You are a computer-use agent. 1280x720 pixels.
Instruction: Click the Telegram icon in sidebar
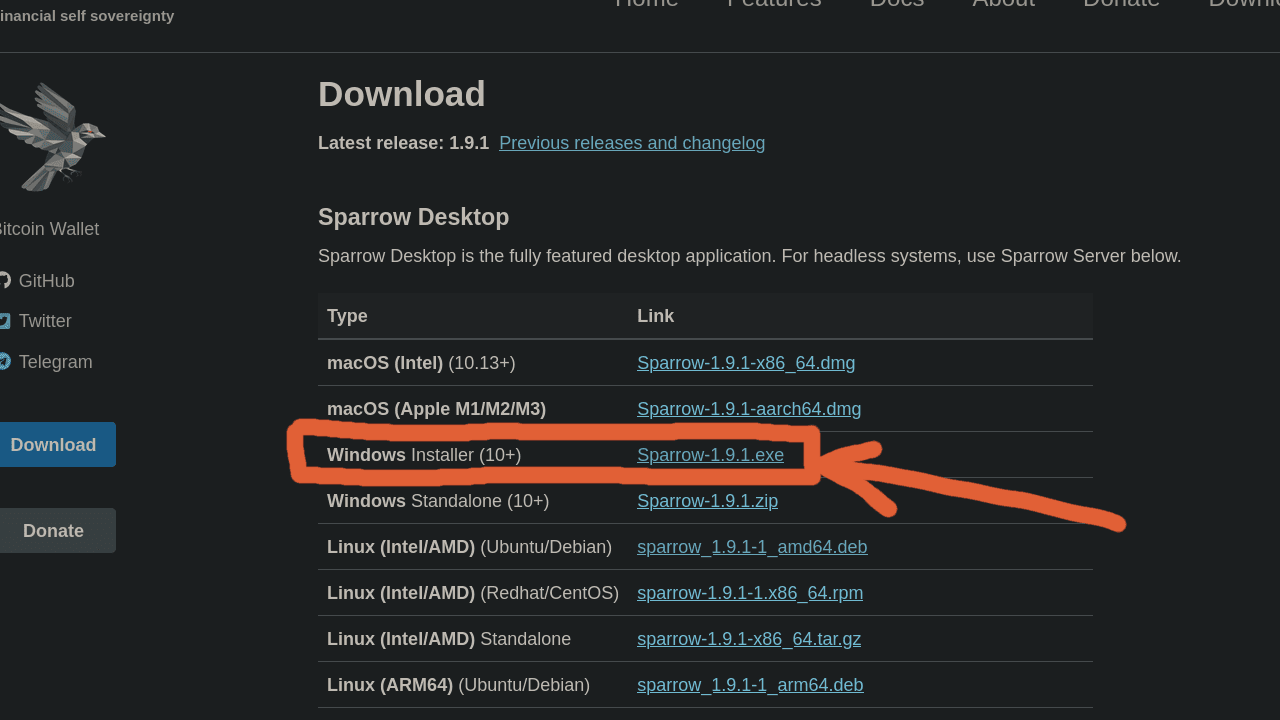[x=4, y=361]
